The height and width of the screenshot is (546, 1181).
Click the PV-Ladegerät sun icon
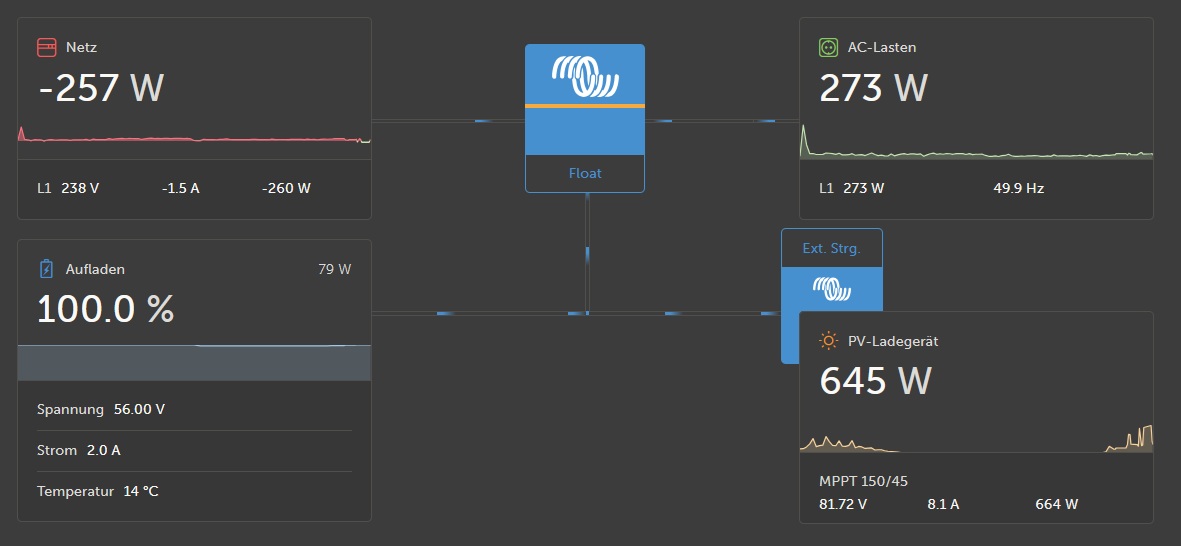click(x=828, y=341)
